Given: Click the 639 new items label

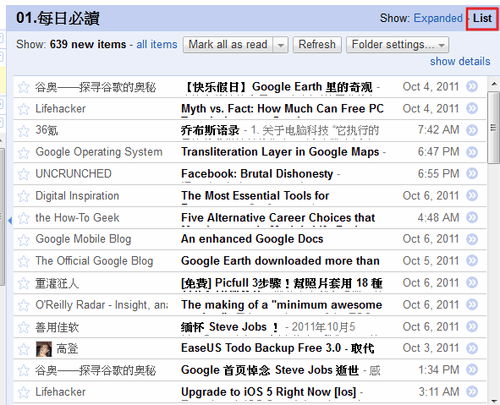Looking at the screenshot, I should 88,44.
